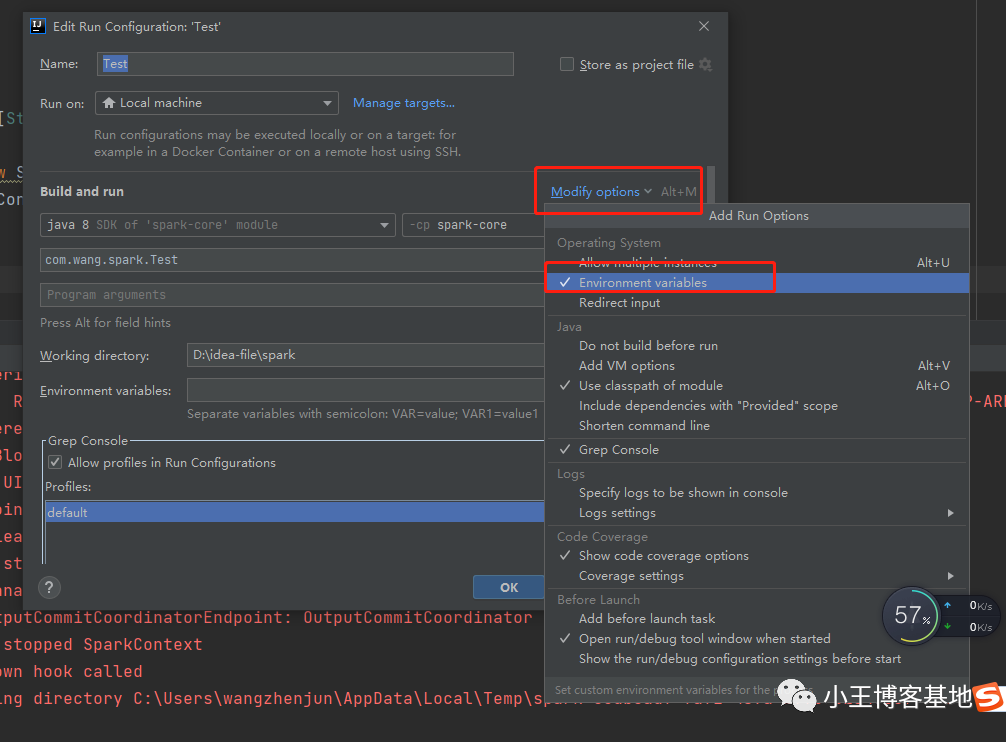
Task: Toggle the Grep Console menu option
Action: tap(756, 450)
